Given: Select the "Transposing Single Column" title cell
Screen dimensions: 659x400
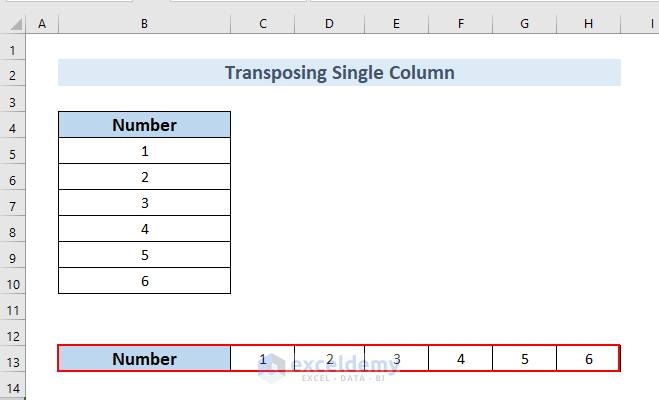Looking at the screenshot, I should tap(339, 73).
